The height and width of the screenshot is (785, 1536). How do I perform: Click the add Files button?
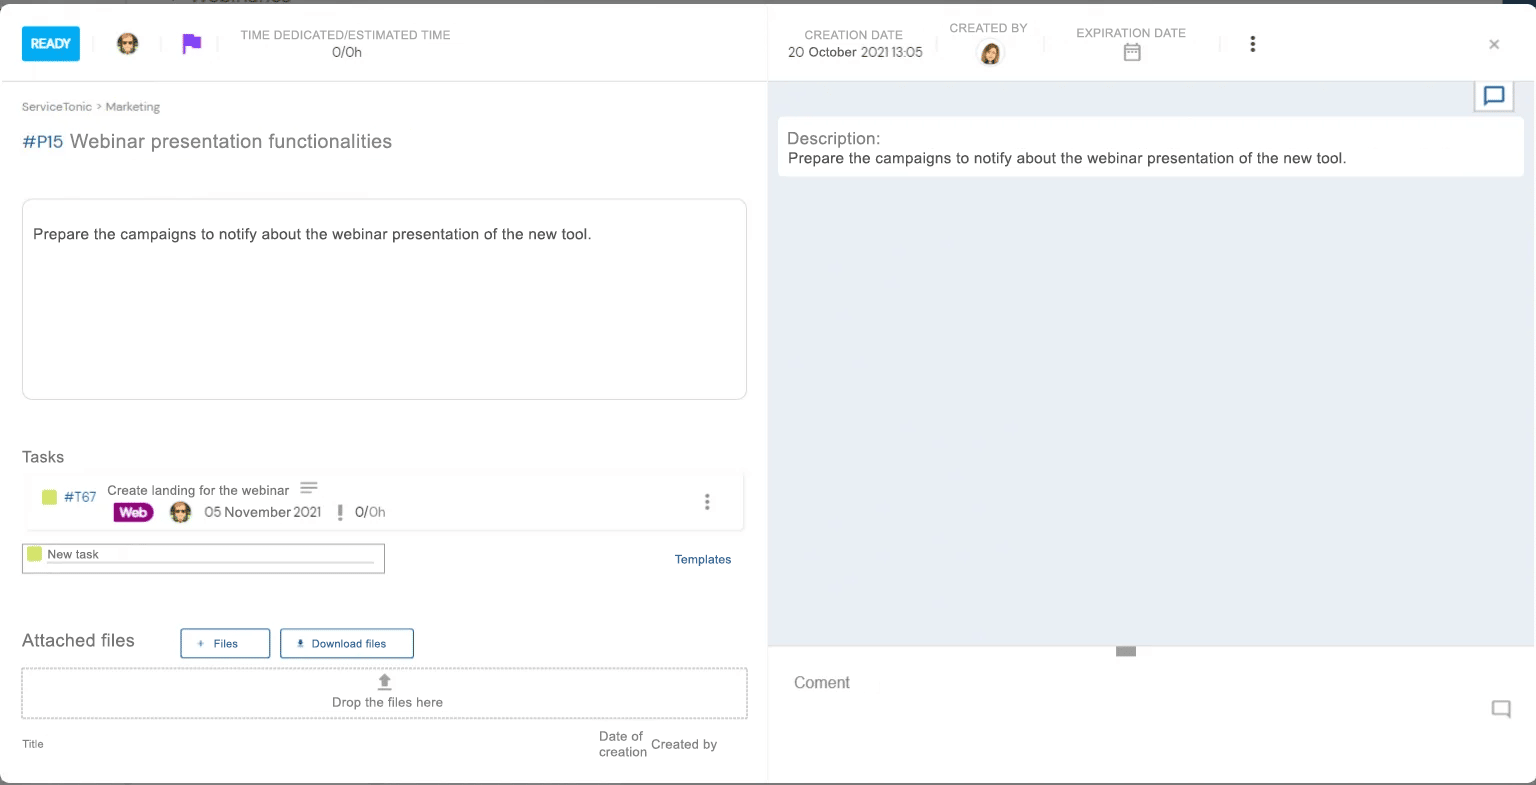[x=225, y=644]
